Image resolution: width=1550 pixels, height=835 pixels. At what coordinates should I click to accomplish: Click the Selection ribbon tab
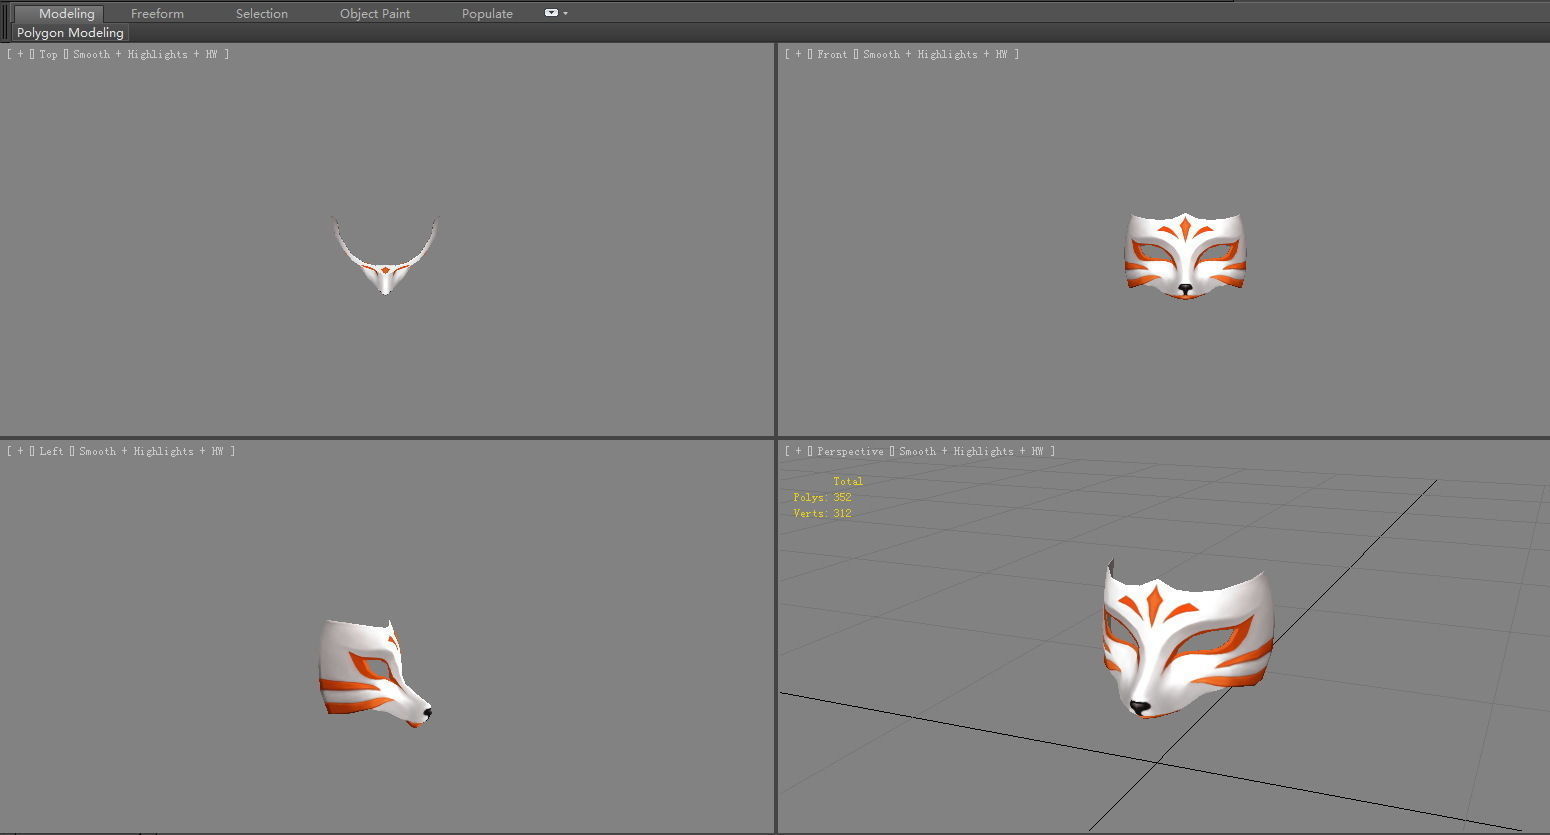[261, 13]
